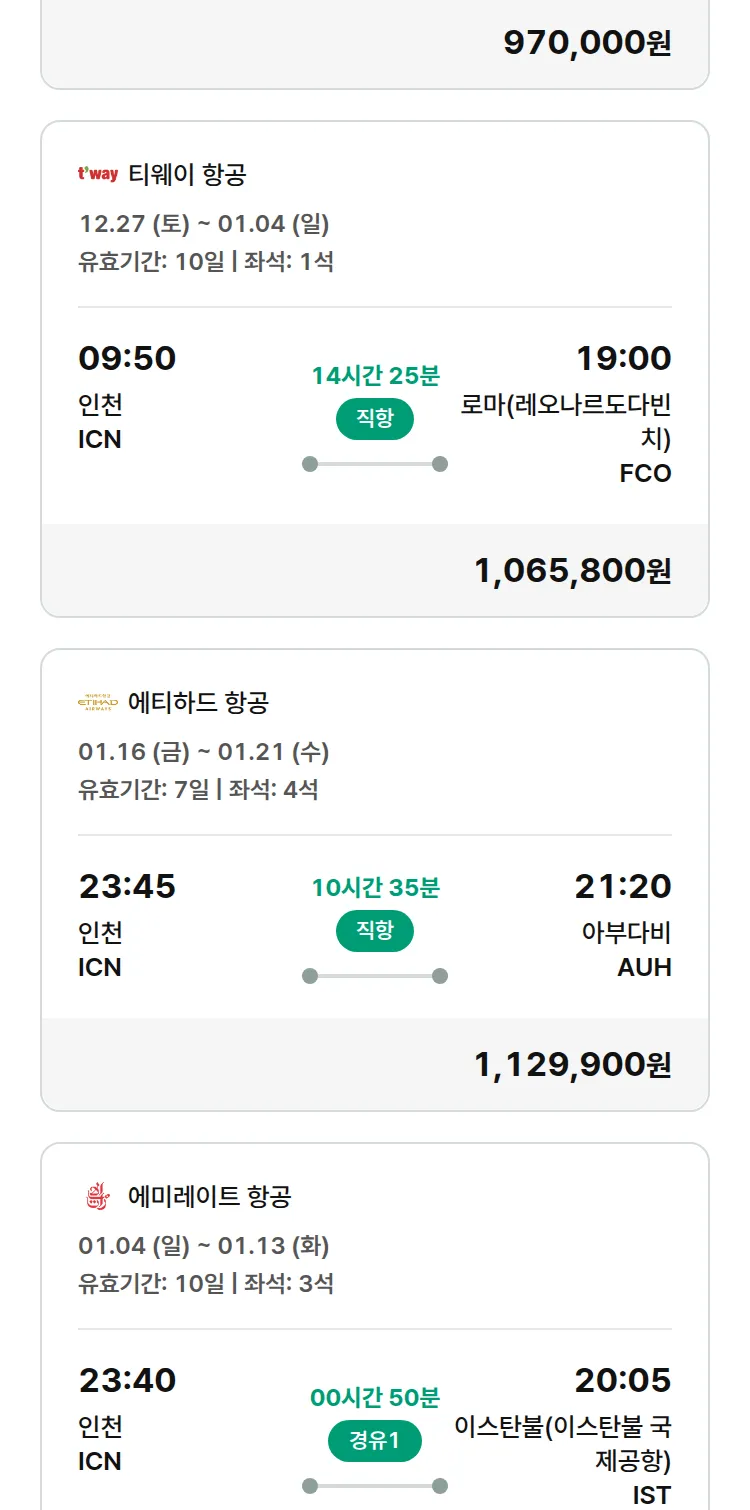
Task: Click the Etihad Airways logo icon
Action: [x=98, y=703]
